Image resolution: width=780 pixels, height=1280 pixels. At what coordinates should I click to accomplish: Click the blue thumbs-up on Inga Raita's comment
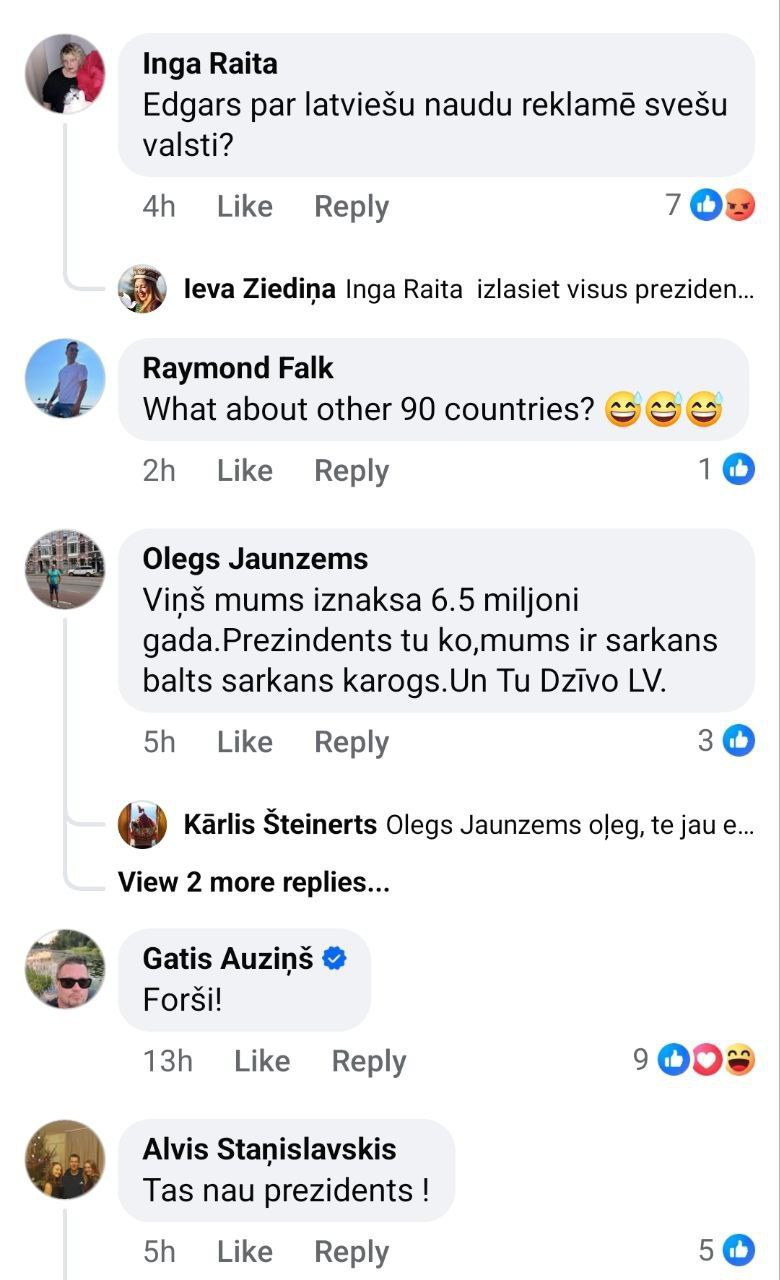(706, 206)
